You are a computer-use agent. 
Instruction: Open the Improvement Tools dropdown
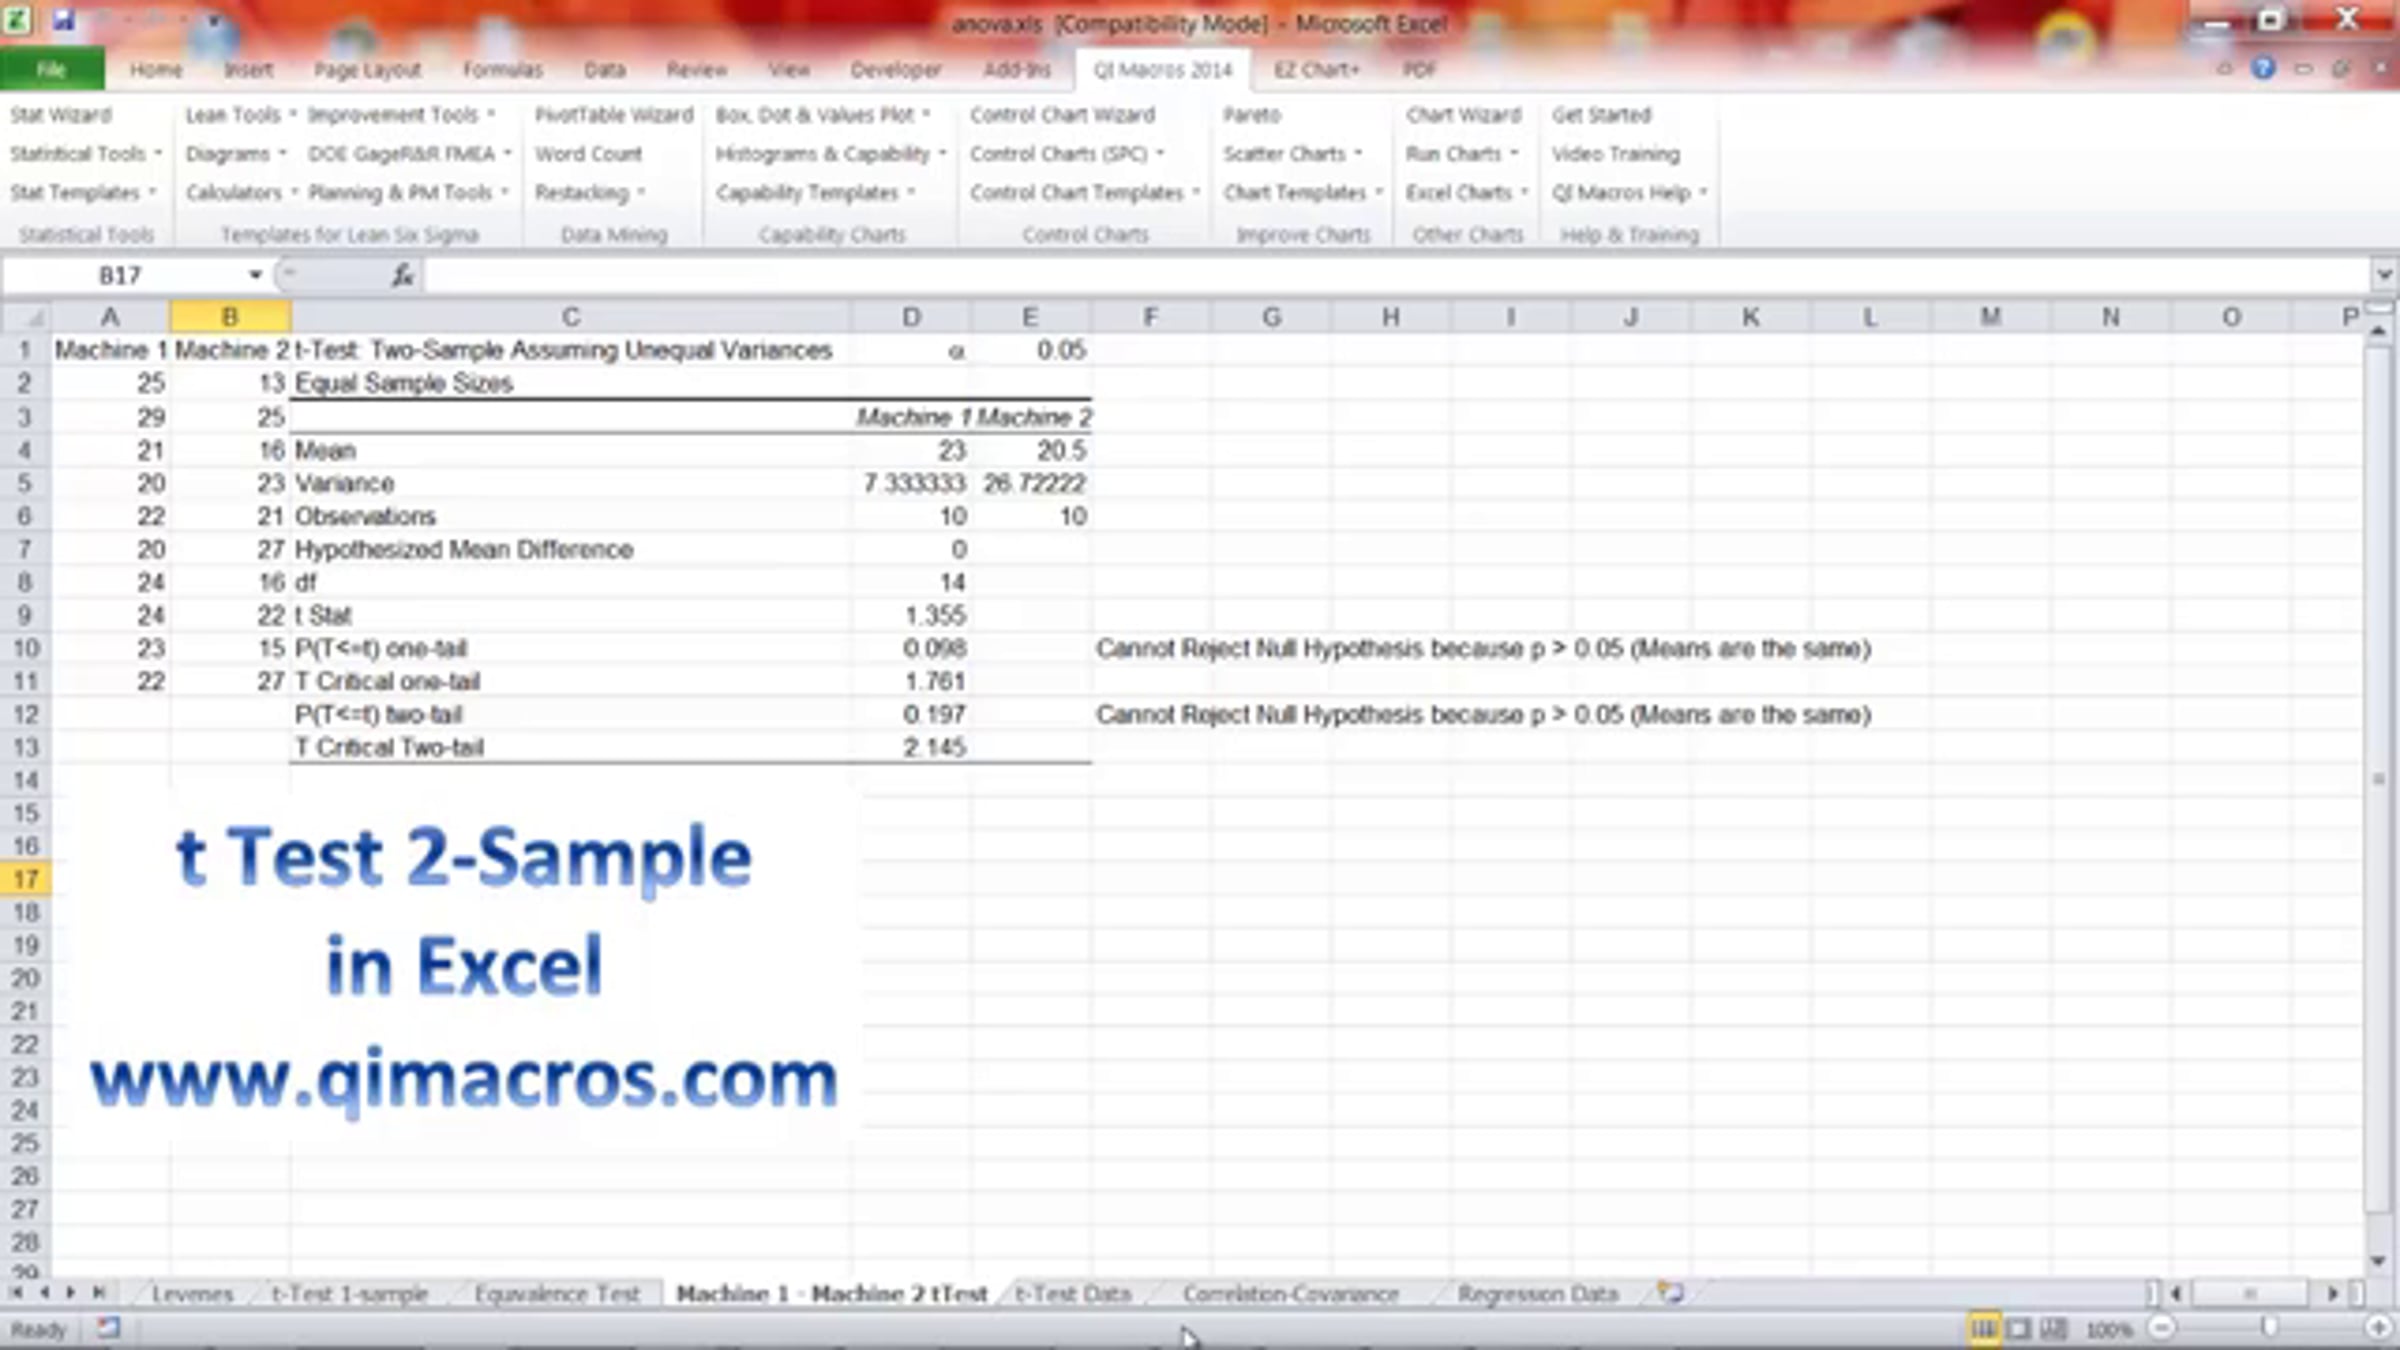tap(401, 115)
